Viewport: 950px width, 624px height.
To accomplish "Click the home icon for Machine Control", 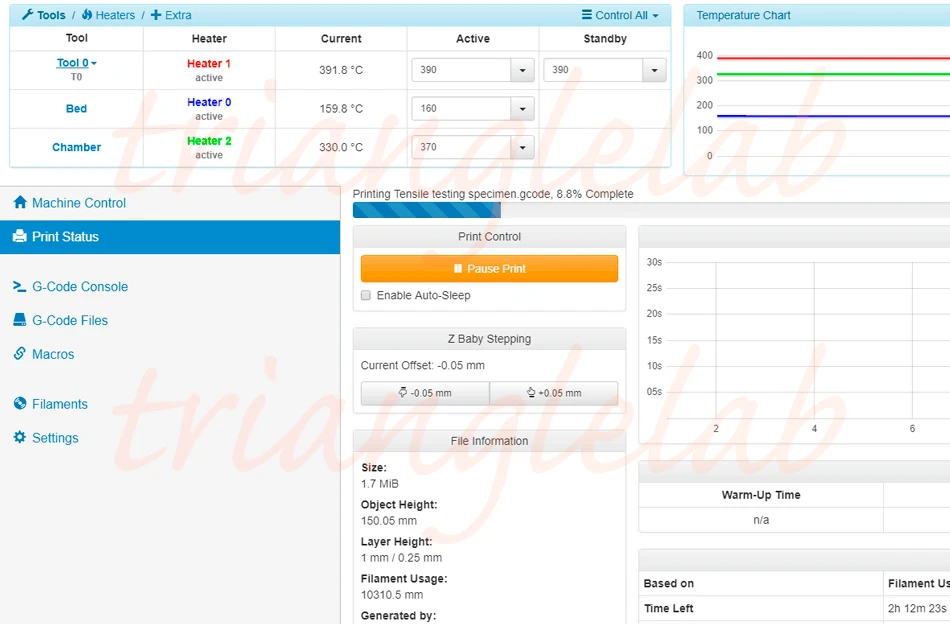I will coord(20,202).
